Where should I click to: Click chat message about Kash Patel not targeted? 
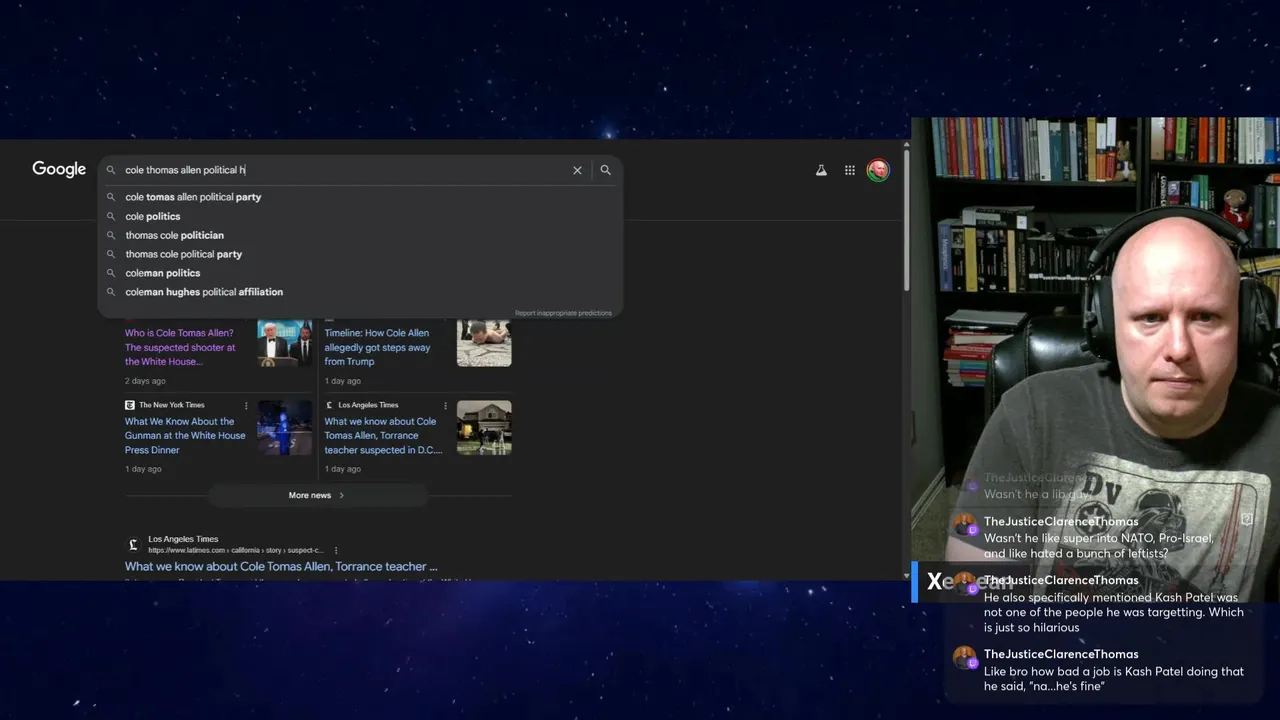pos(1114,612)
